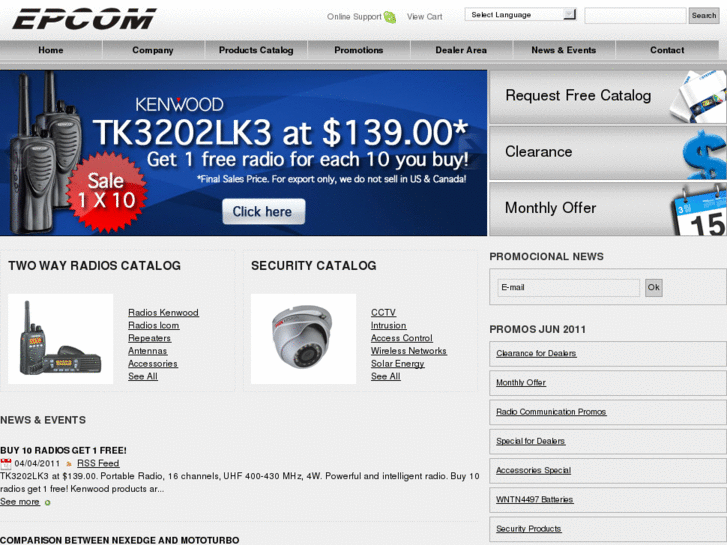Click the Search button
Viewport: 727px width, 545px height.
pyautogui.click(x=704, y=15)
